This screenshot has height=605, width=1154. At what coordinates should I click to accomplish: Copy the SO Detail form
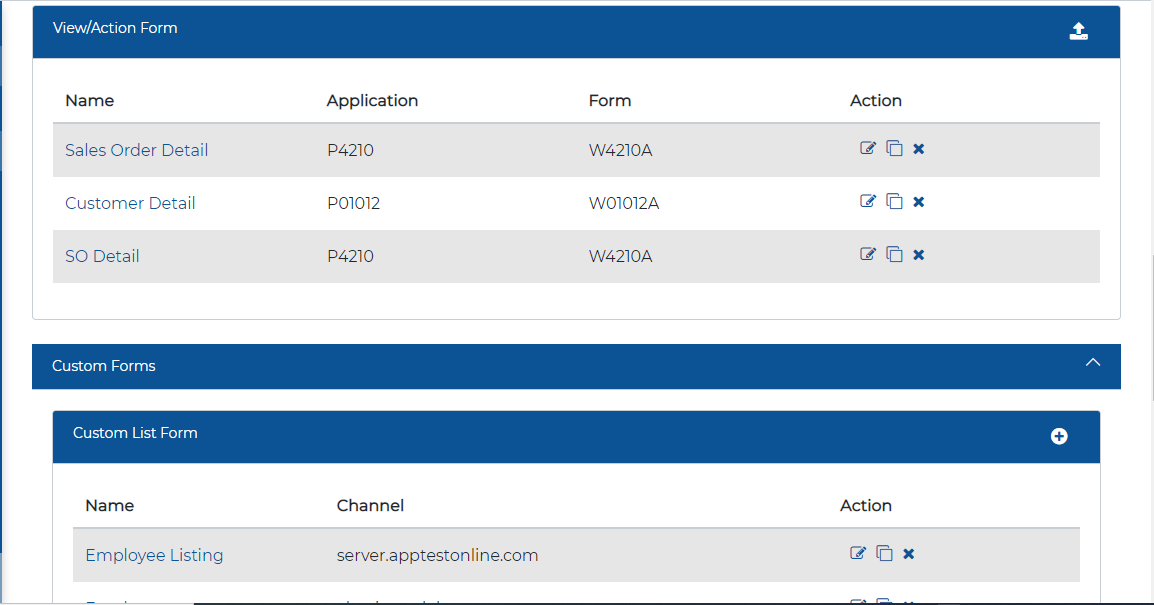coord(894,254)
